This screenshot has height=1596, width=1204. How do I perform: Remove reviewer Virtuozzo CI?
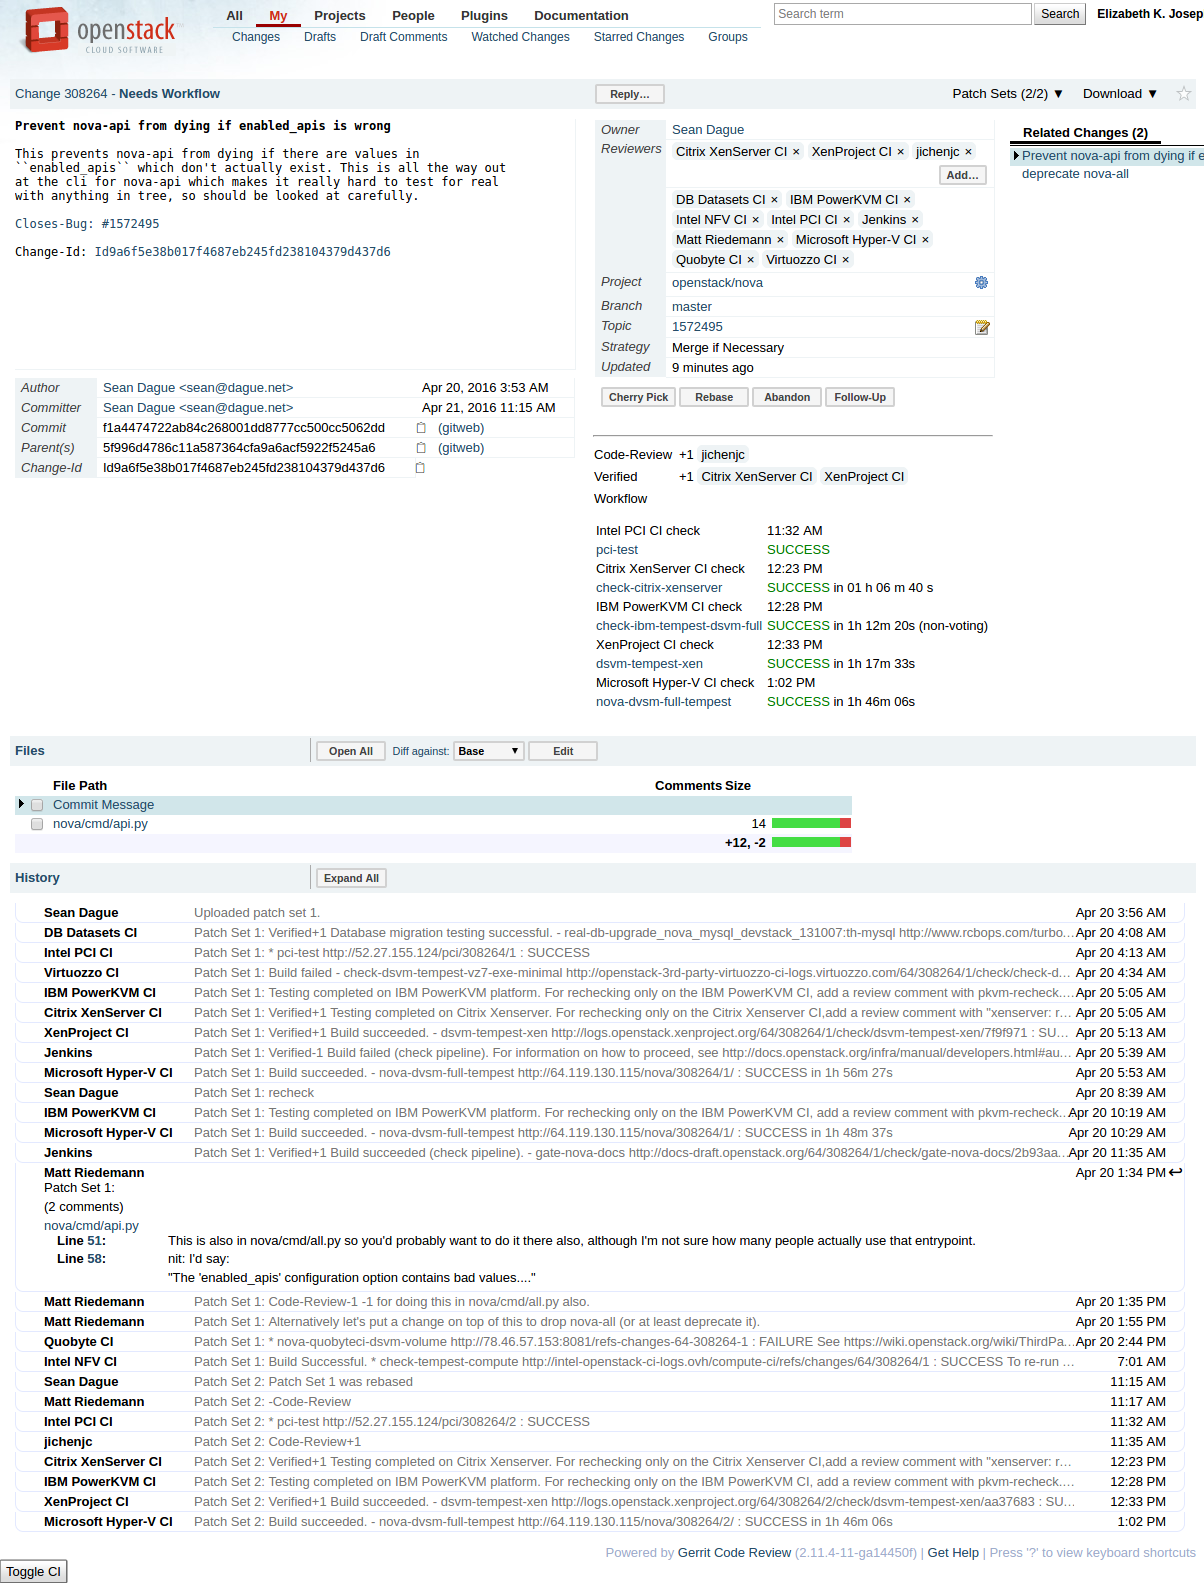coord(845,260)
